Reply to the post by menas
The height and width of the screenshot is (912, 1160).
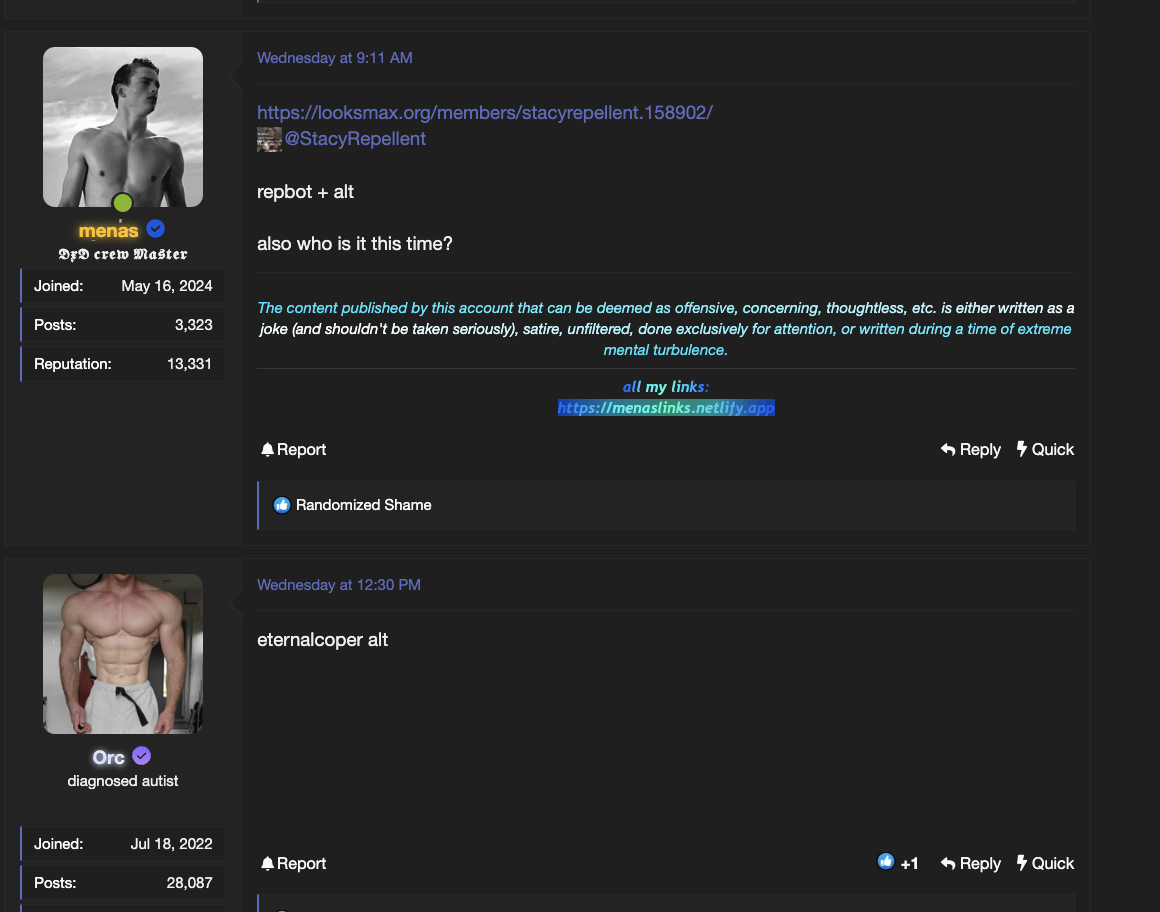pyautogui.click(x=970, y=450)
